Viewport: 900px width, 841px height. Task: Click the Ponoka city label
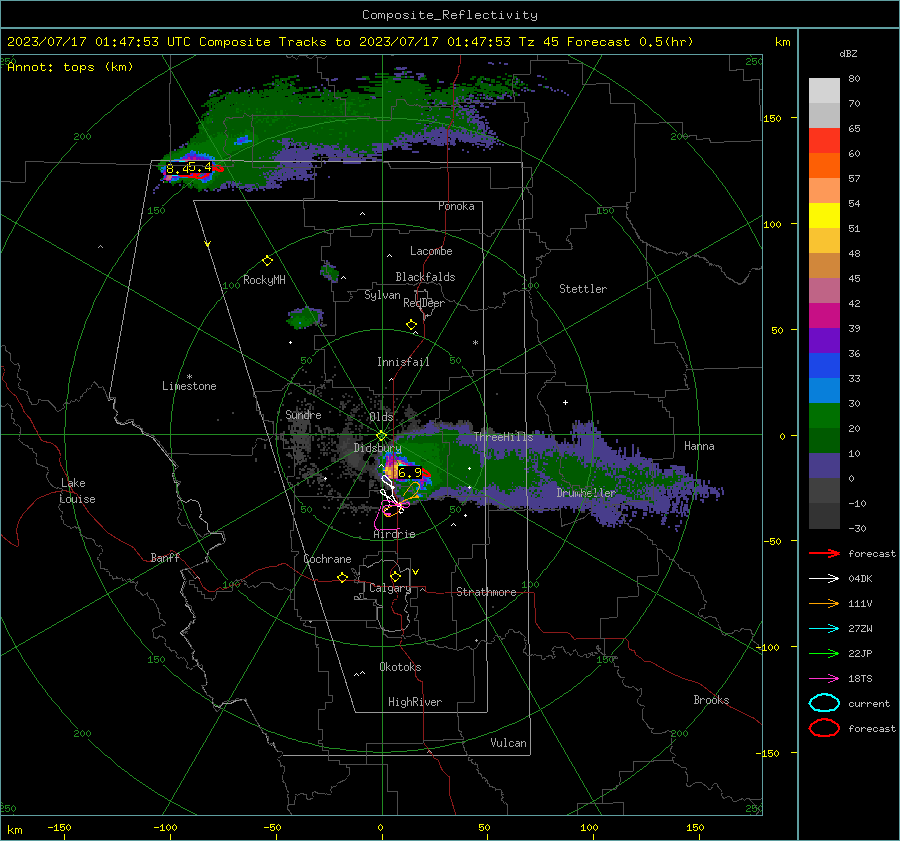[x=456, y=206]
